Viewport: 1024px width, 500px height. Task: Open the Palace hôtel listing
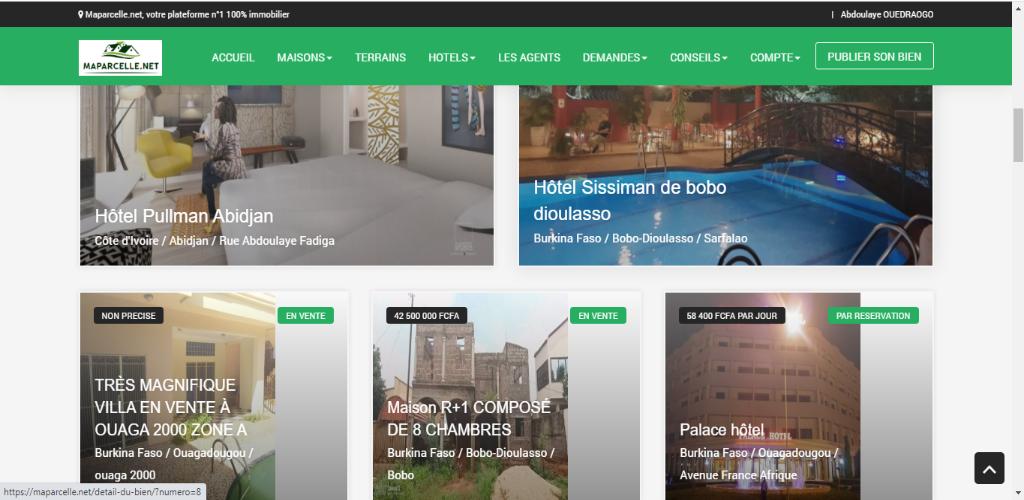point(722,430)
